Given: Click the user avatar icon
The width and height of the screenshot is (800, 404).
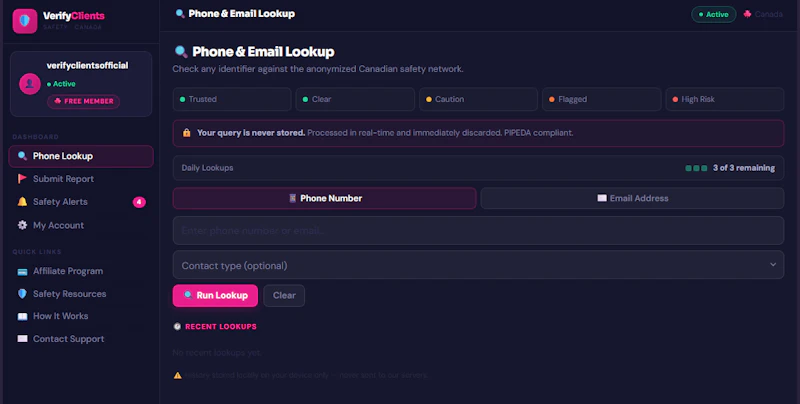Looking at the screenshot, I should (30, 84).
